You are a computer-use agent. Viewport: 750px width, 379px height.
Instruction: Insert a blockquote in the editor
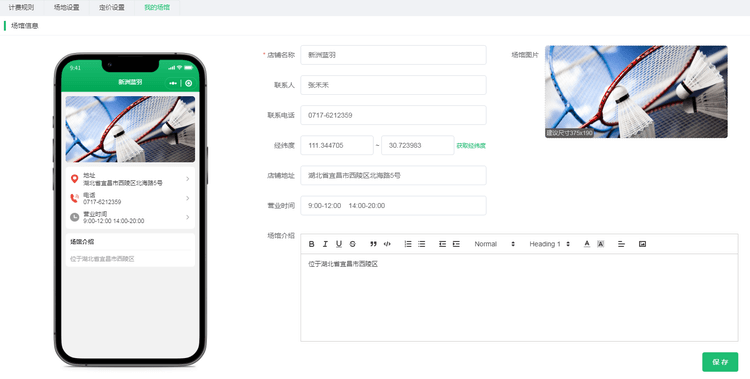[x=373, y=244]
